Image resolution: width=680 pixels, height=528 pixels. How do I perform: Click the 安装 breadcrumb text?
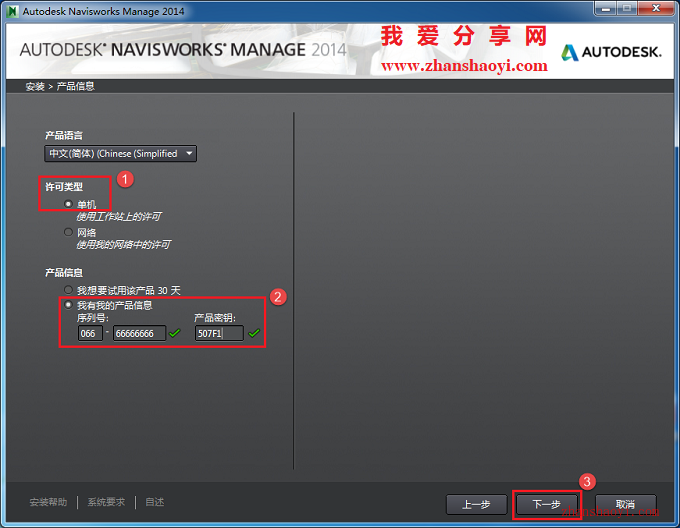click(x=35, y=86)
